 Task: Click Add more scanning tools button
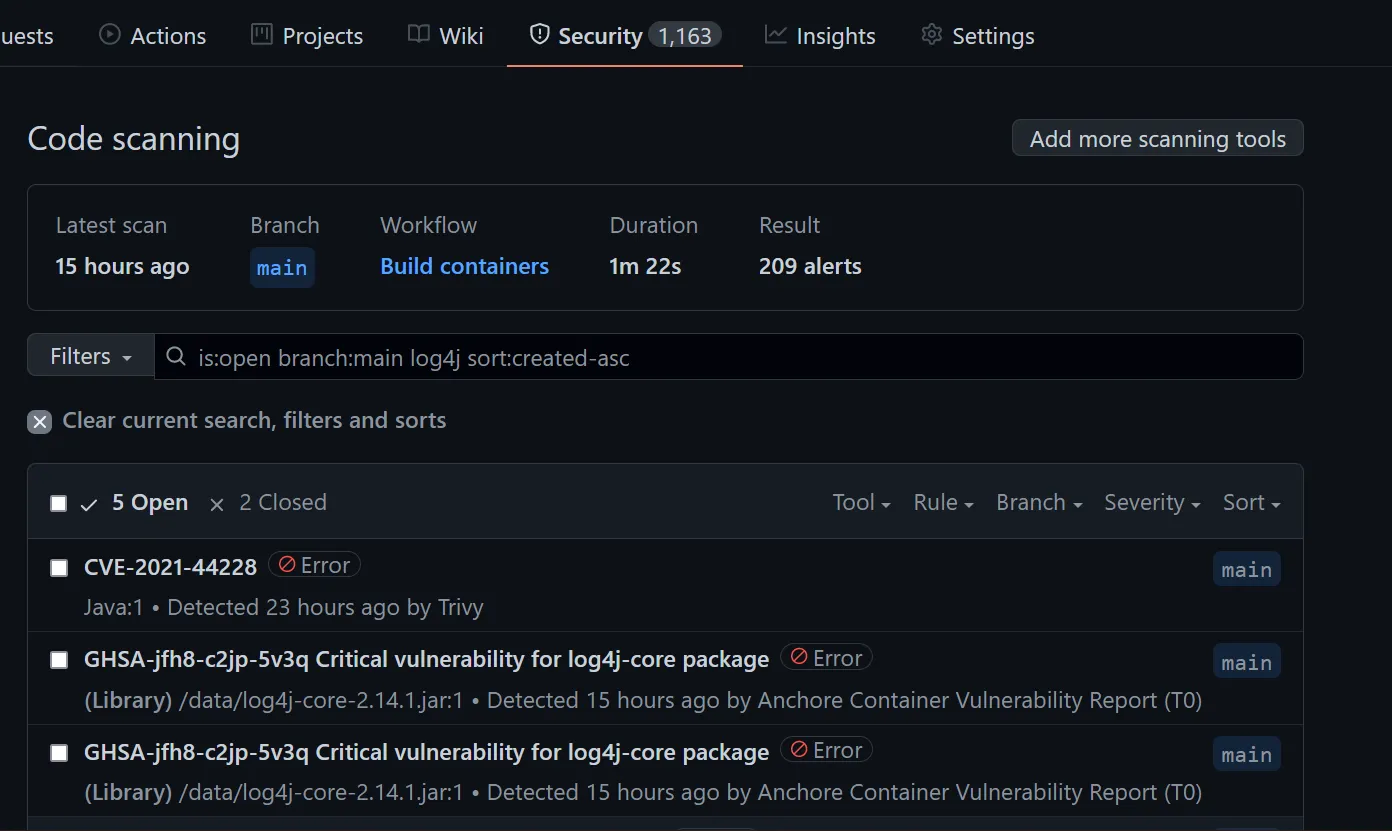[x=1158, y=139]
